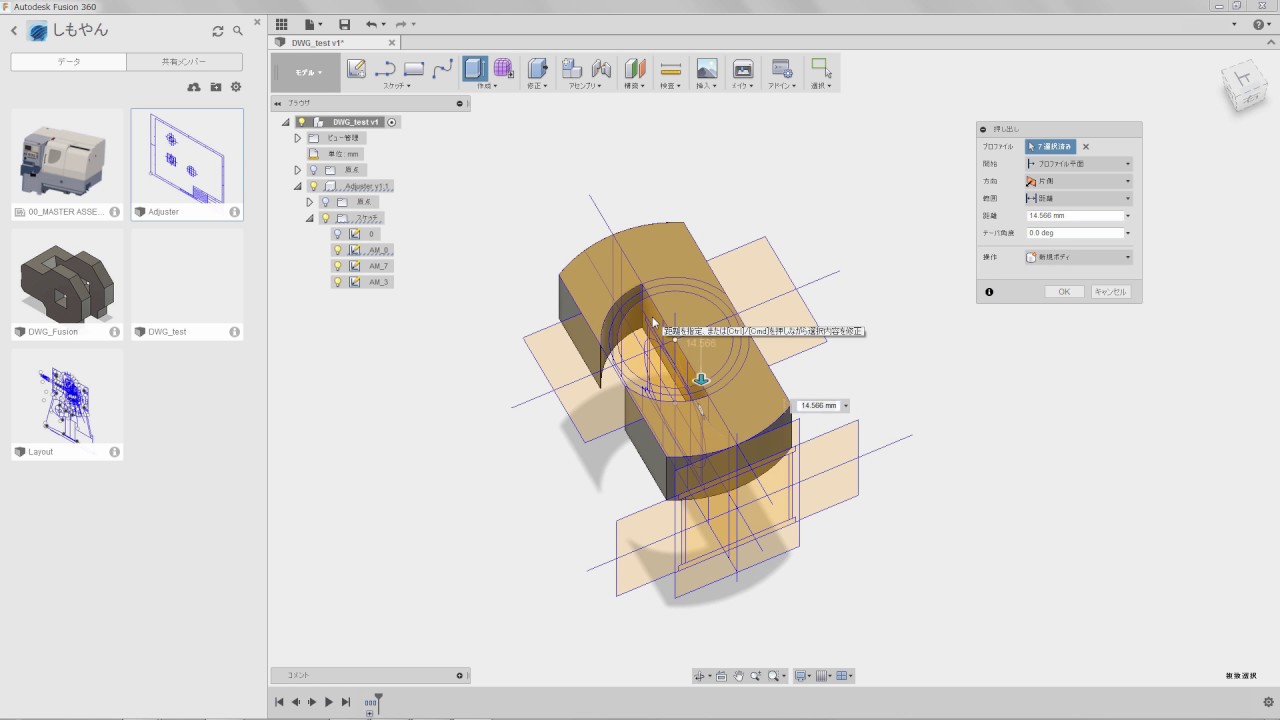The image size is (1280, 720).
Task: Select the sketch Spline tool
Action: point(443,68)
